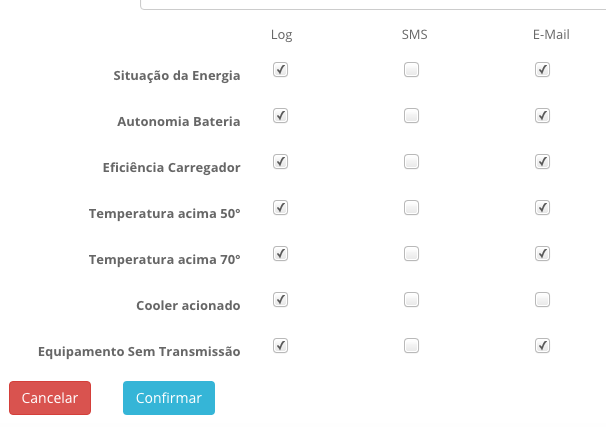Uncheck Log for Eficiência Carregador
This screenshot has height=427, width=606.
pos(281,161)
